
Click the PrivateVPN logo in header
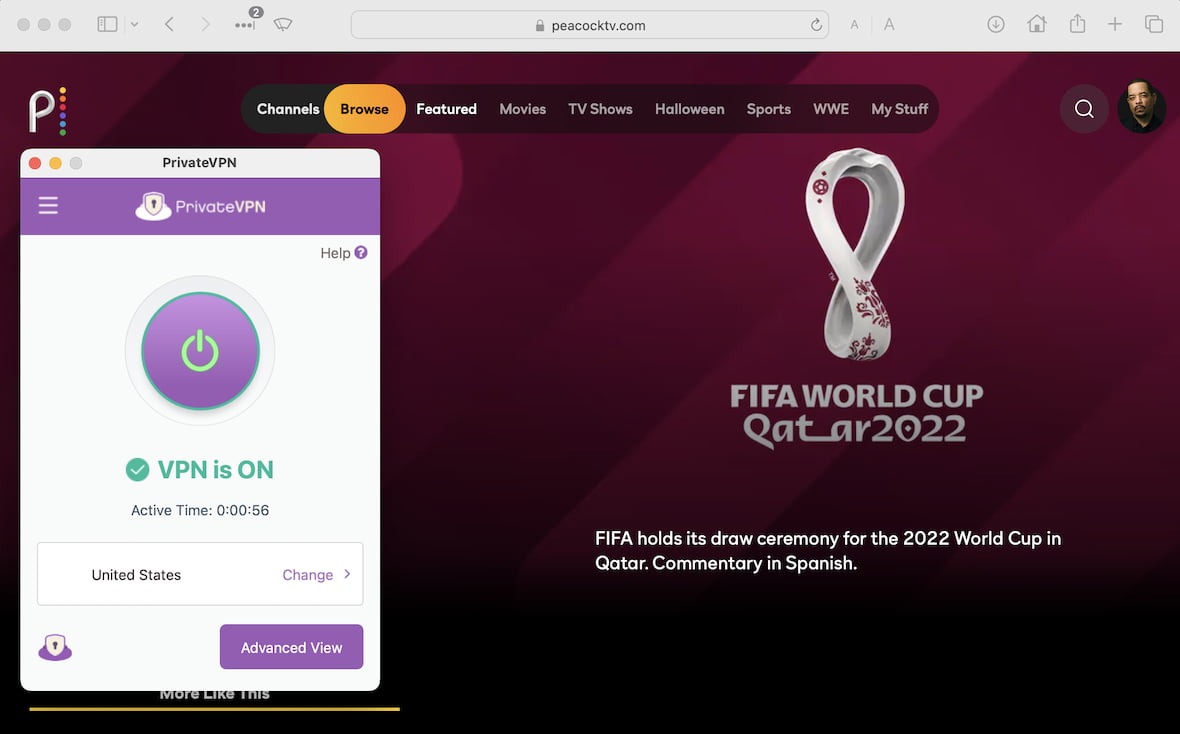click(200, 206)
